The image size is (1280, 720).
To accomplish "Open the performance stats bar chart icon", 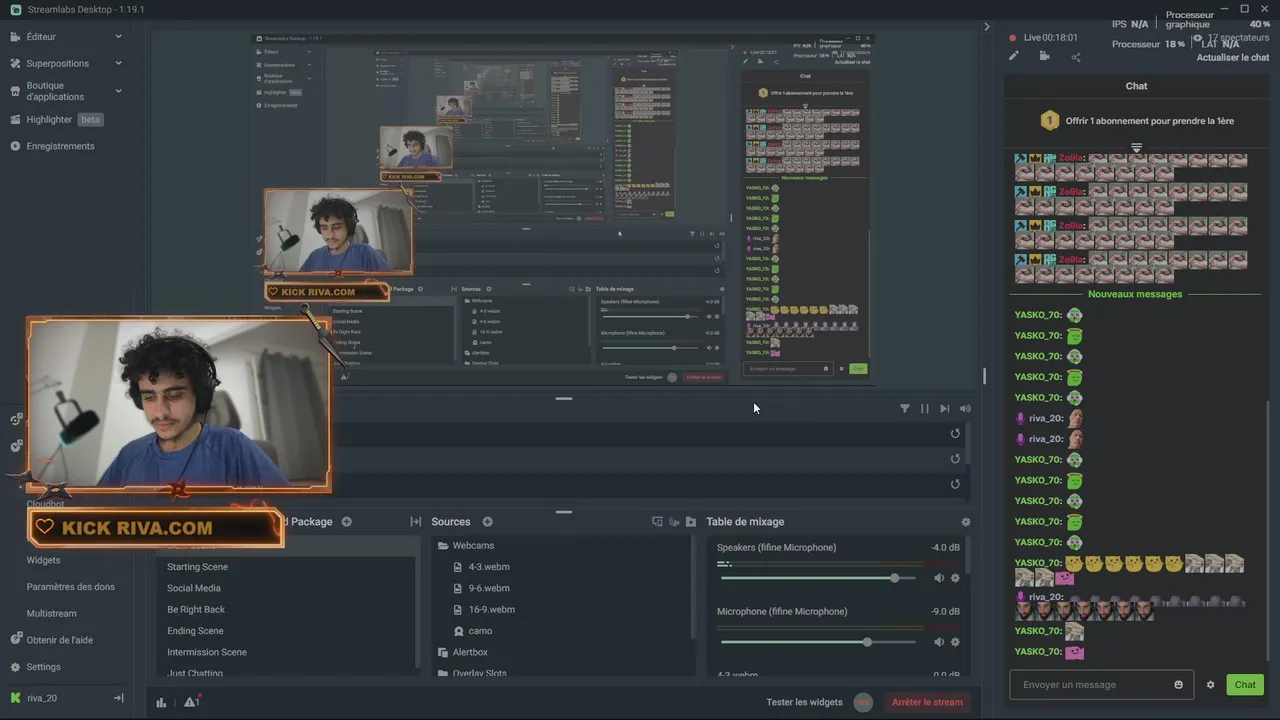I will [161, 702].
